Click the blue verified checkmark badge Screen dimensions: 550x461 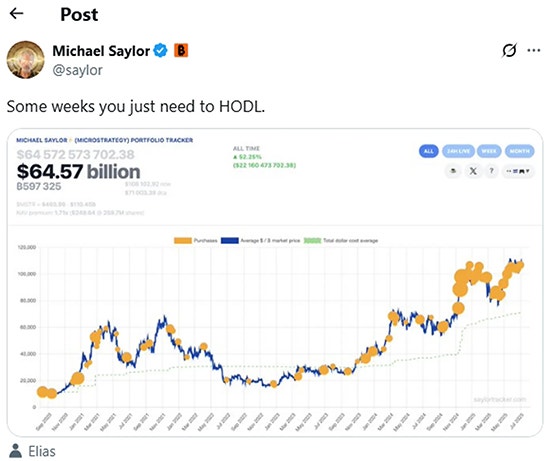[x=161, y=51]
